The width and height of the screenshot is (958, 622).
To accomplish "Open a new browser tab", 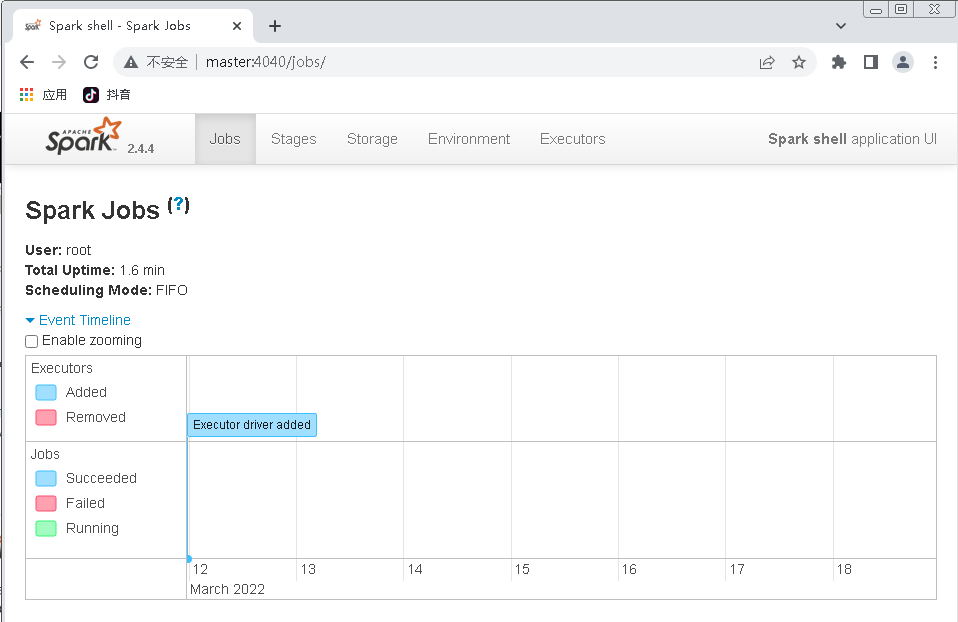I will click(275, 26).
